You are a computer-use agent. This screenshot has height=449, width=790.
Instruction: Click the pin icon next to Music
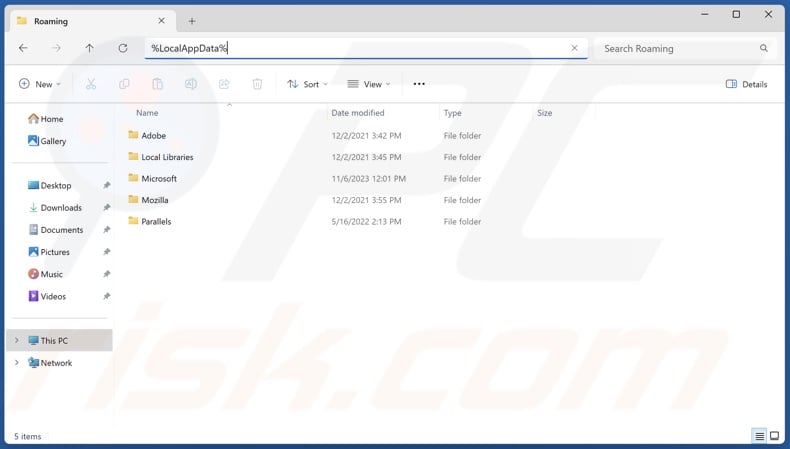pyautogui.click(x=107, y=274)
